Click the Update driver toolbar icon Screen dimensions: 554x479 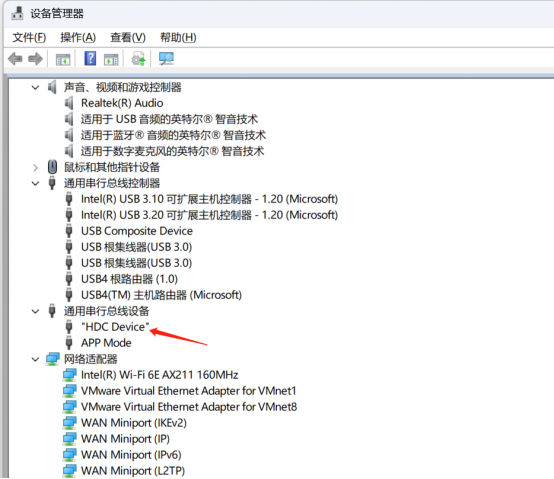click(x=138, y=59)
